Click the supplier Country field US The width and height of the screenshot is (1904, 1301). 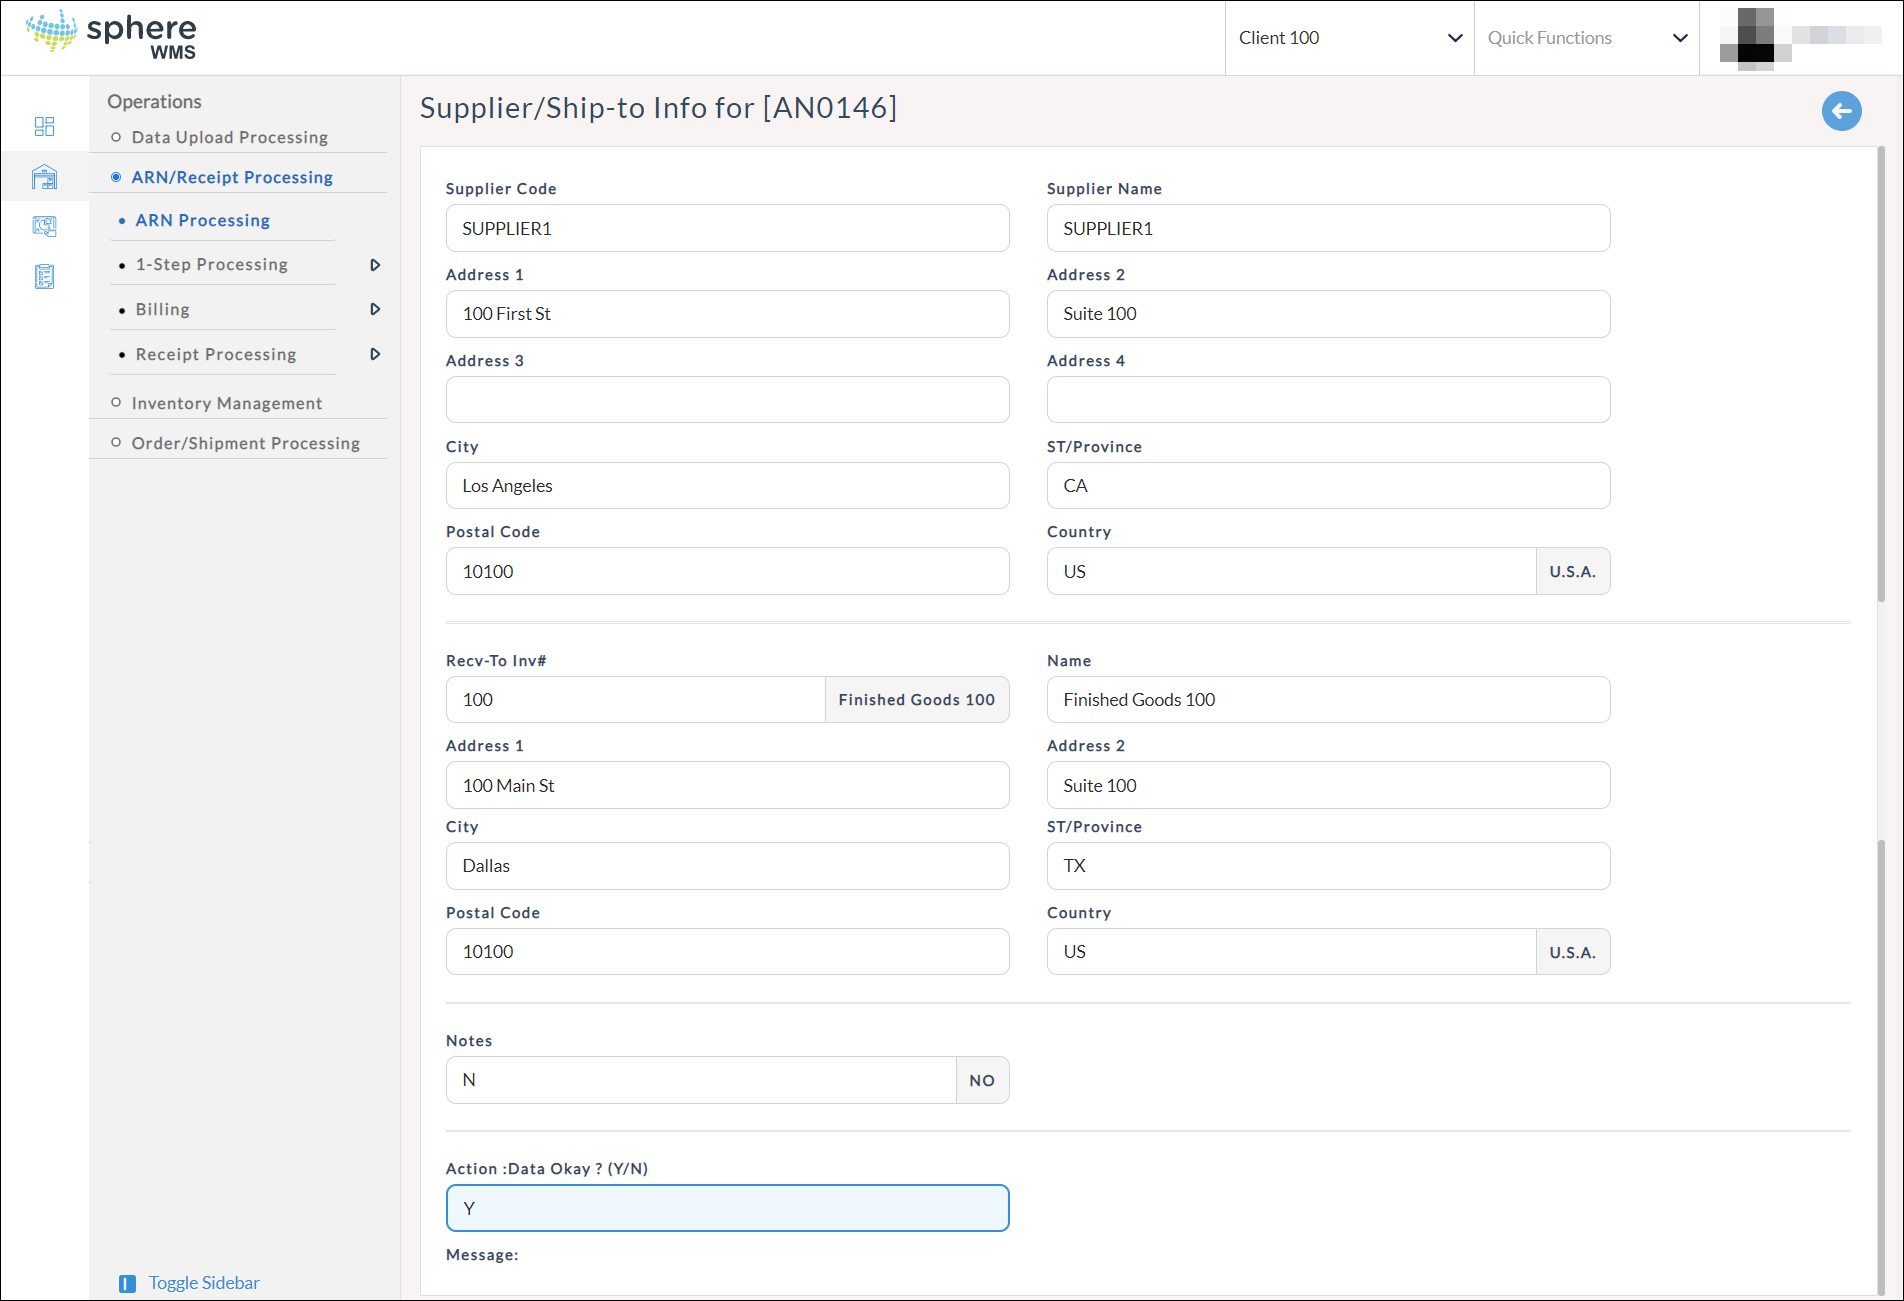pos(1291,571)
